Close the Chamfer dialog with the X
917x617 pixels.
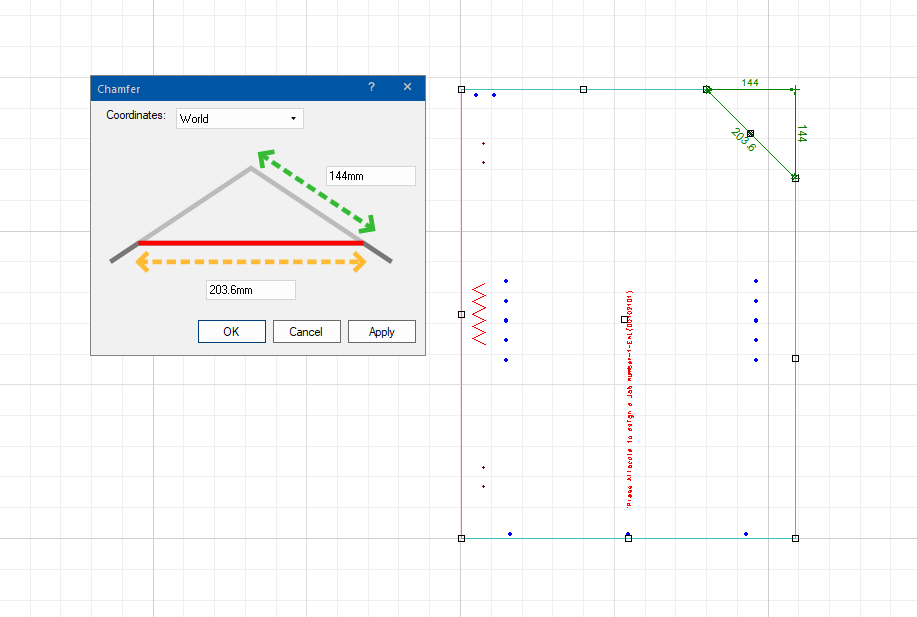[408, 87]
